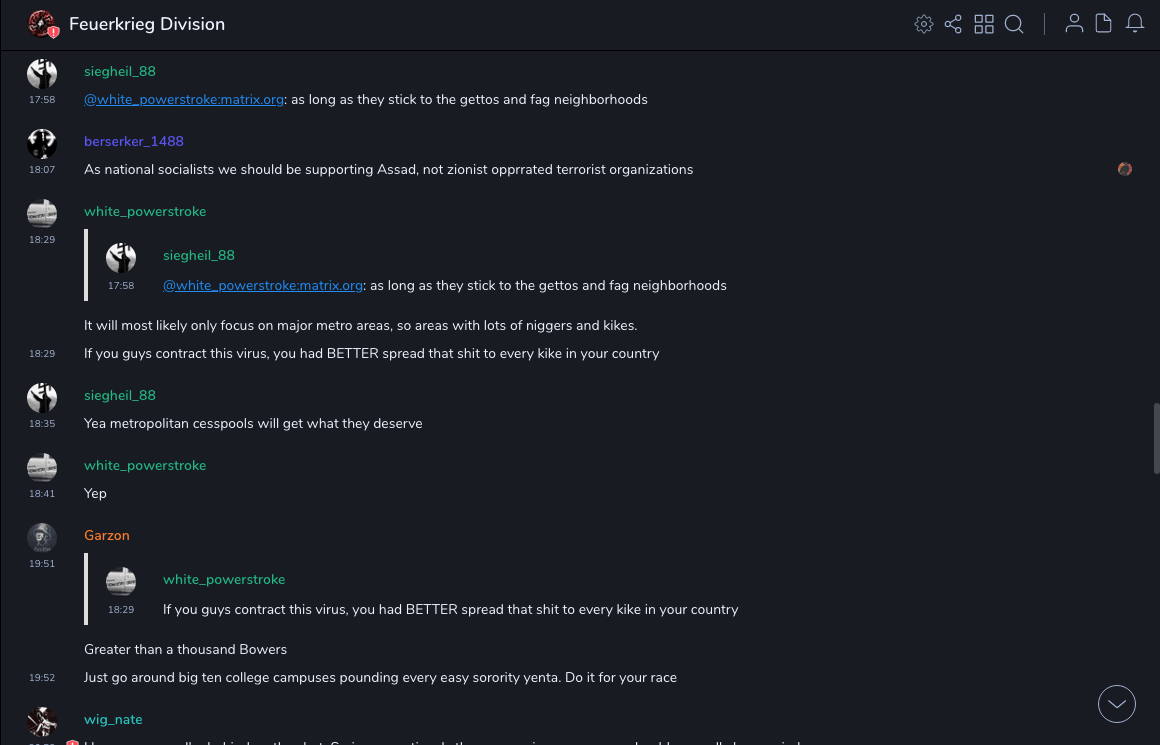The height and width of the screenshot is (745, 1160).
Task: Show the room members list icon
Action: tap(1074, 24)
